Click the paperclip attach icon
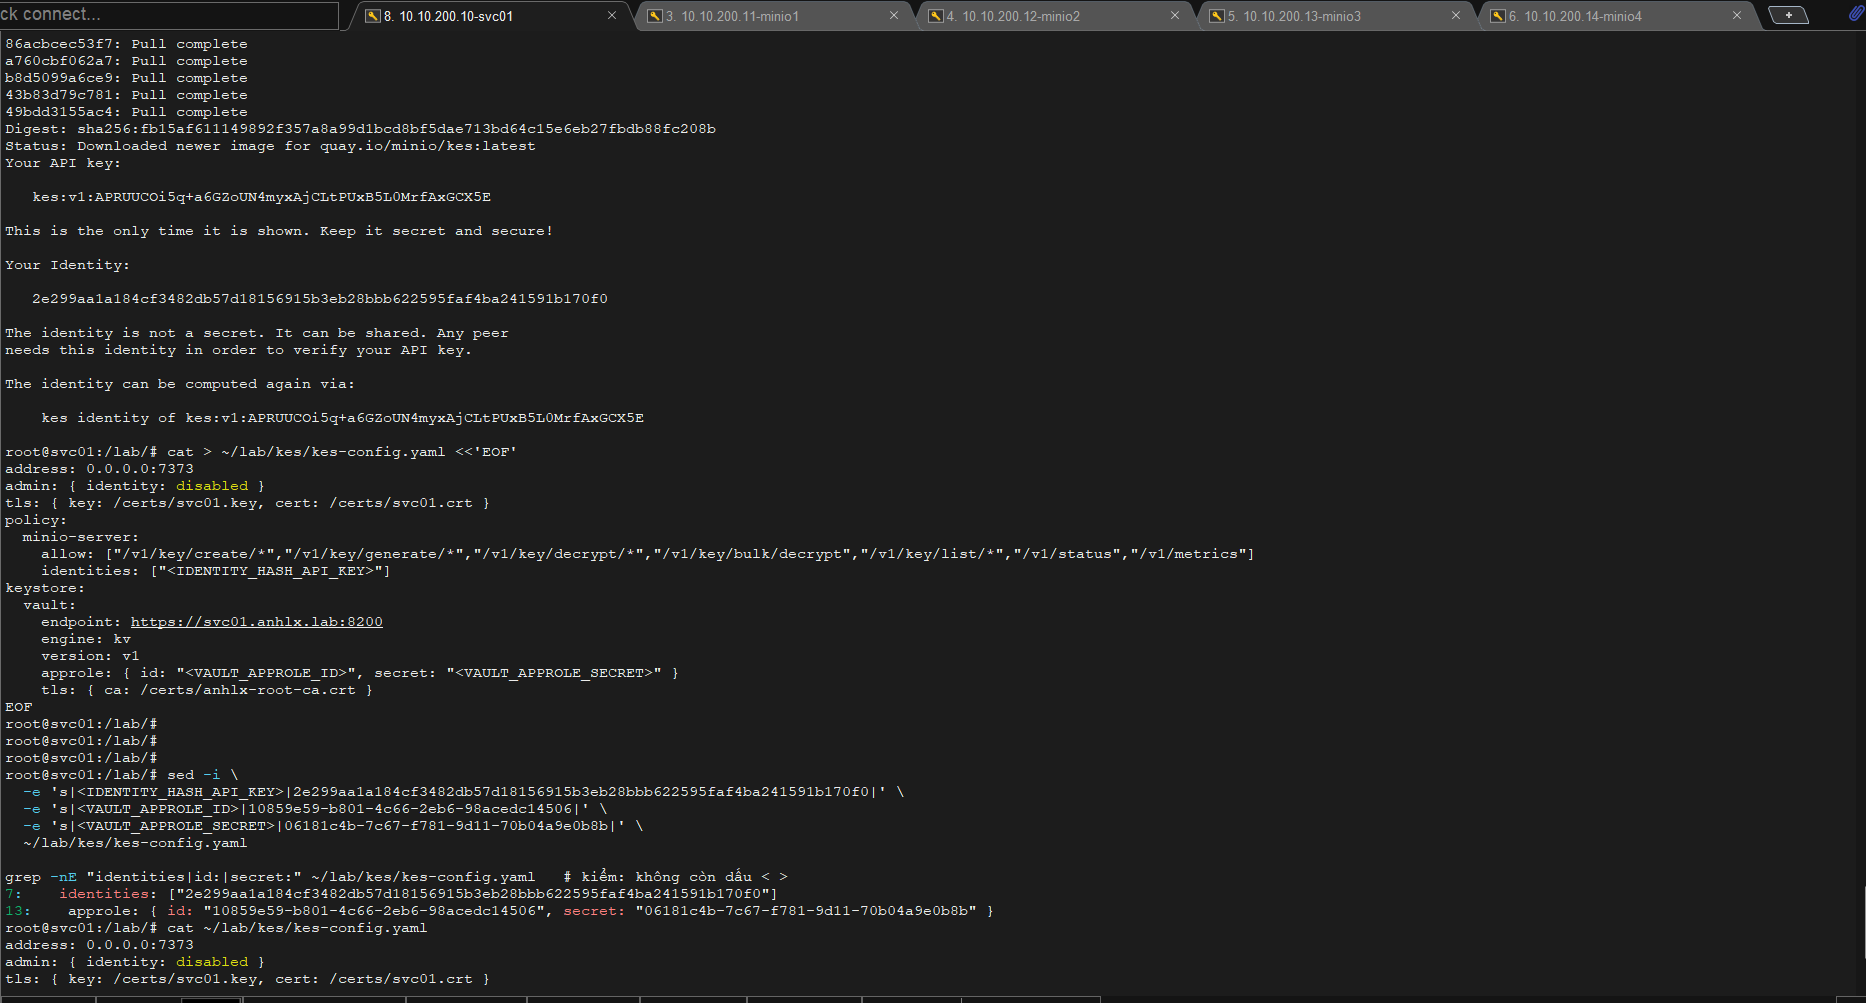This screenshot has height=1003, width=1866. pyautogui.click(x=1855, y=14)
